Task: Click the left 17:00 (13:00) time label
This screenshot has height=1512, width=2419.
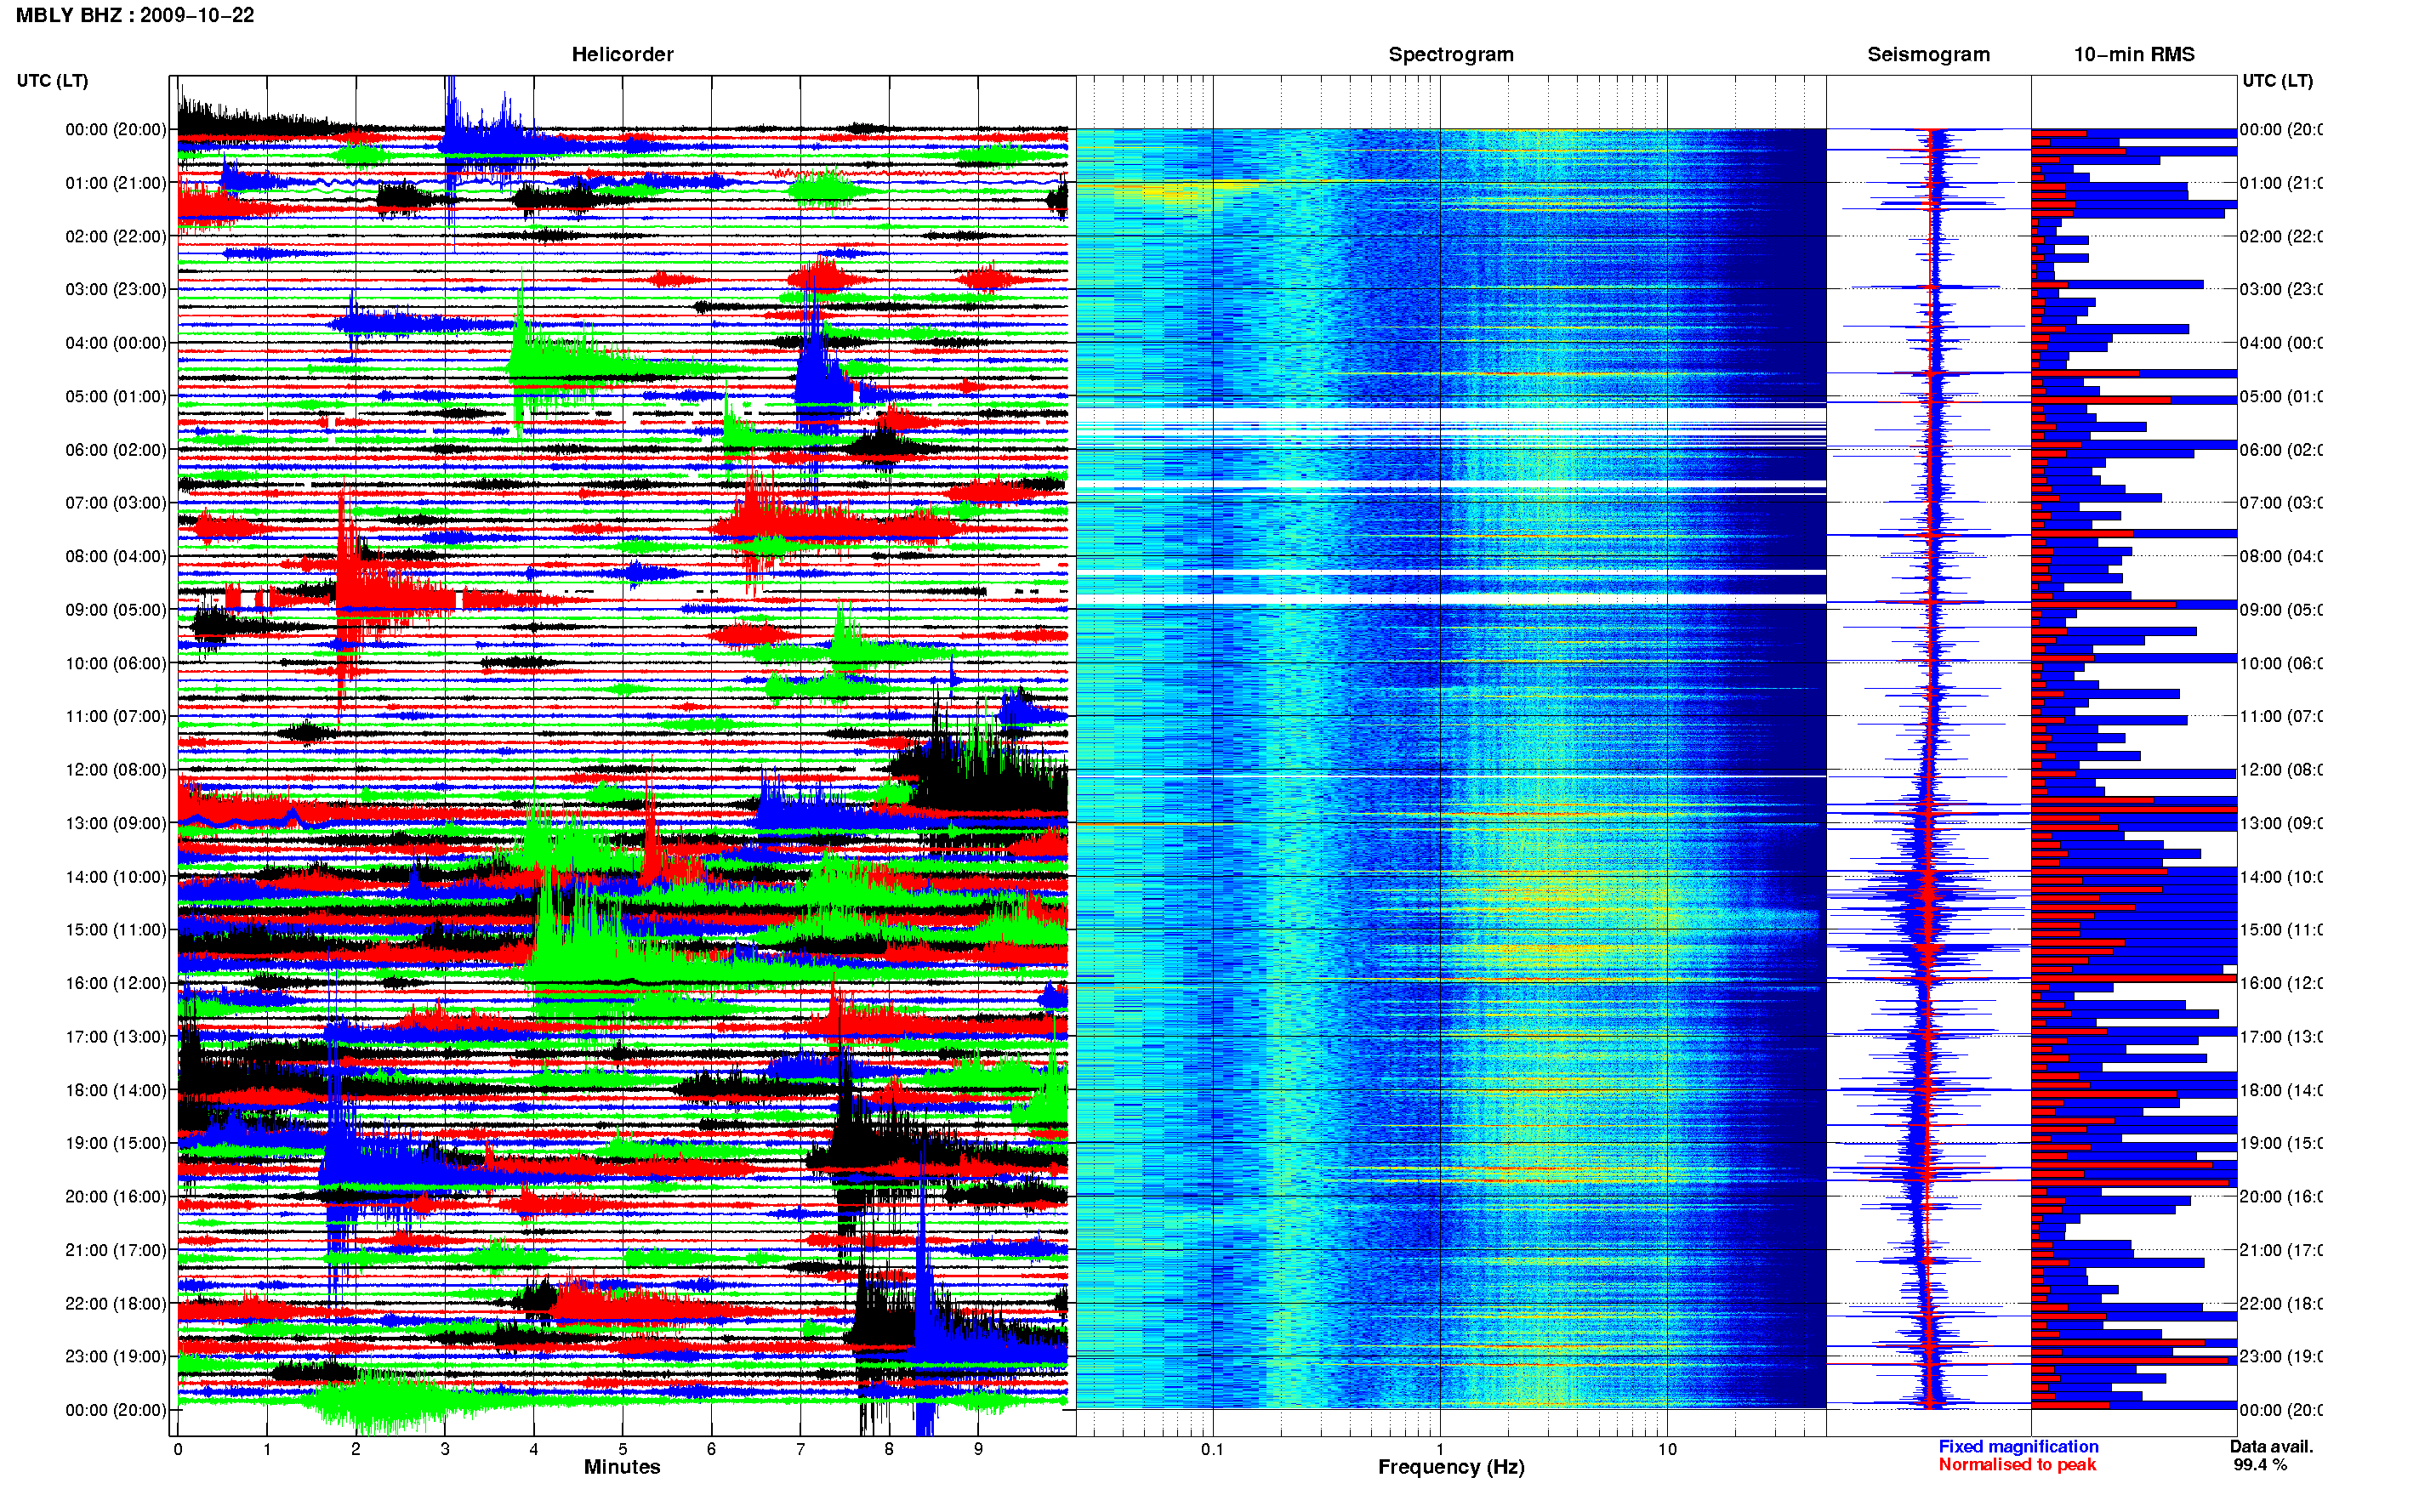Action: point(116,1037)
